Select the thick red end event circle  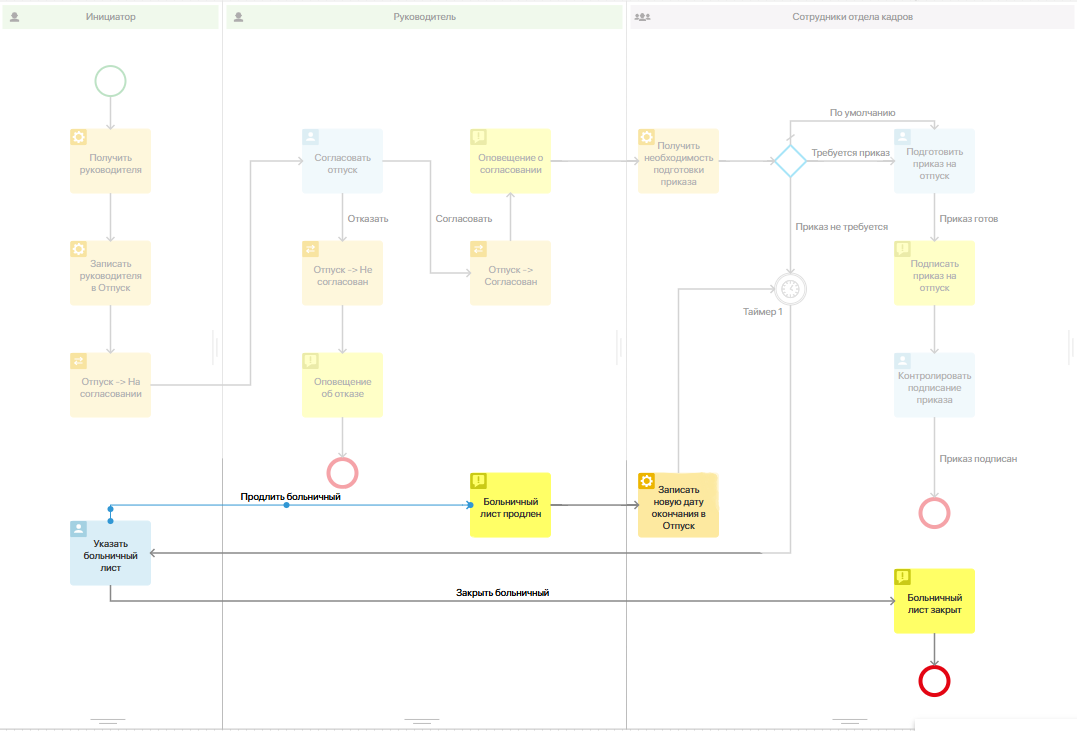tap(934, 681)
